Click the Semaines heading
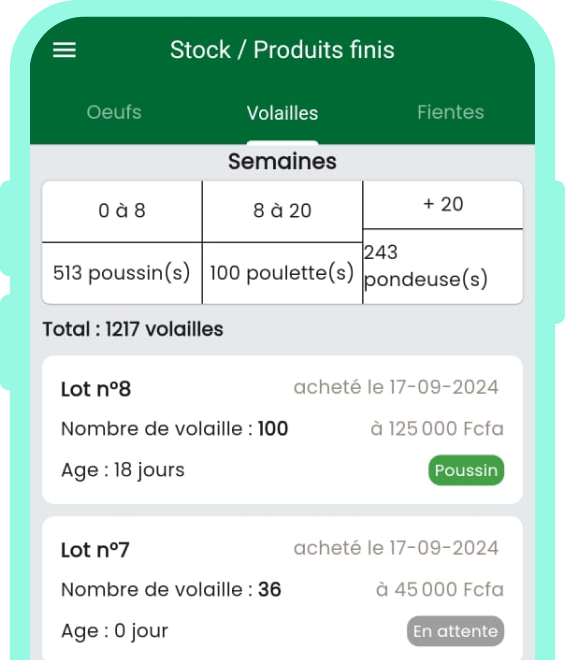 tap(282, 162)
